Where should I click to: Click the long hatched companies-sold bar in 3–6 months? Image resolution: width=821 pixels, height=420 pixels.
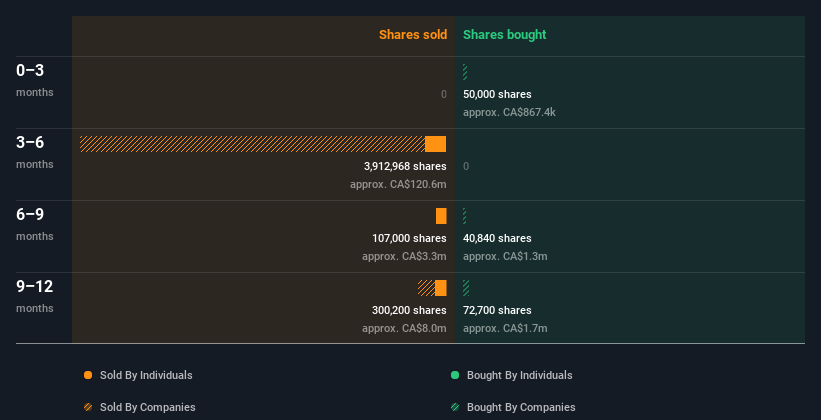252,144
